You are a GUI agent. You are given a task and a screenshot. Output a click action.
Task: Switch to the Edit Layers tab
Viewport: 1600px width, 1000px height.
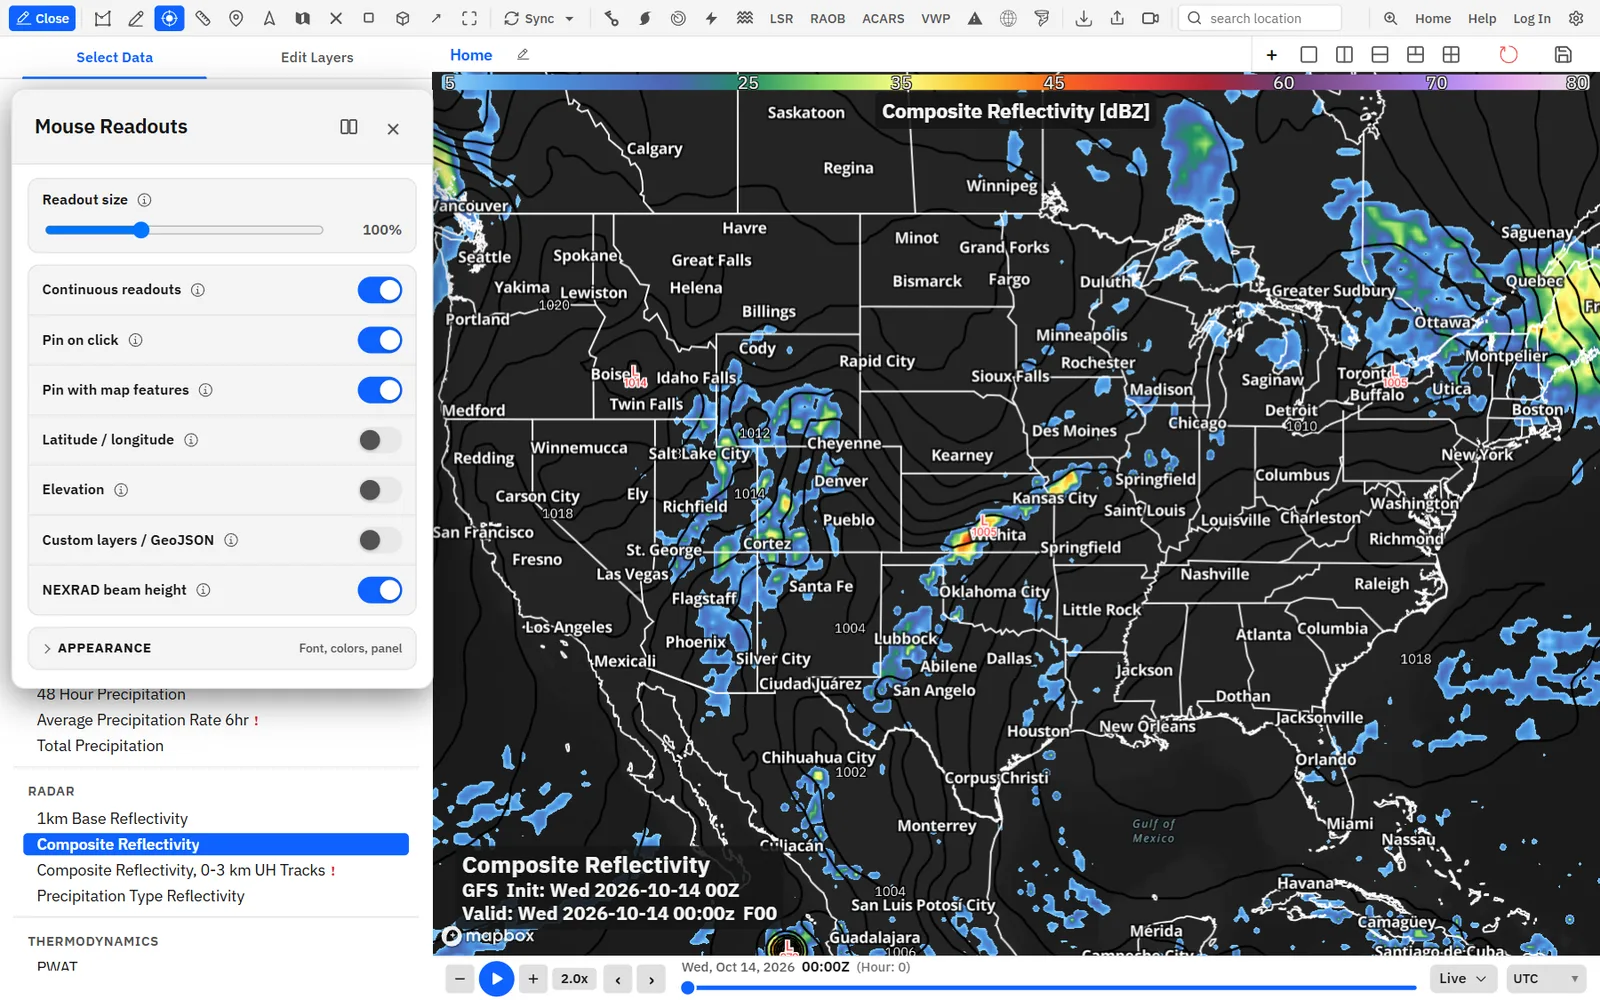tap(317, 57)
